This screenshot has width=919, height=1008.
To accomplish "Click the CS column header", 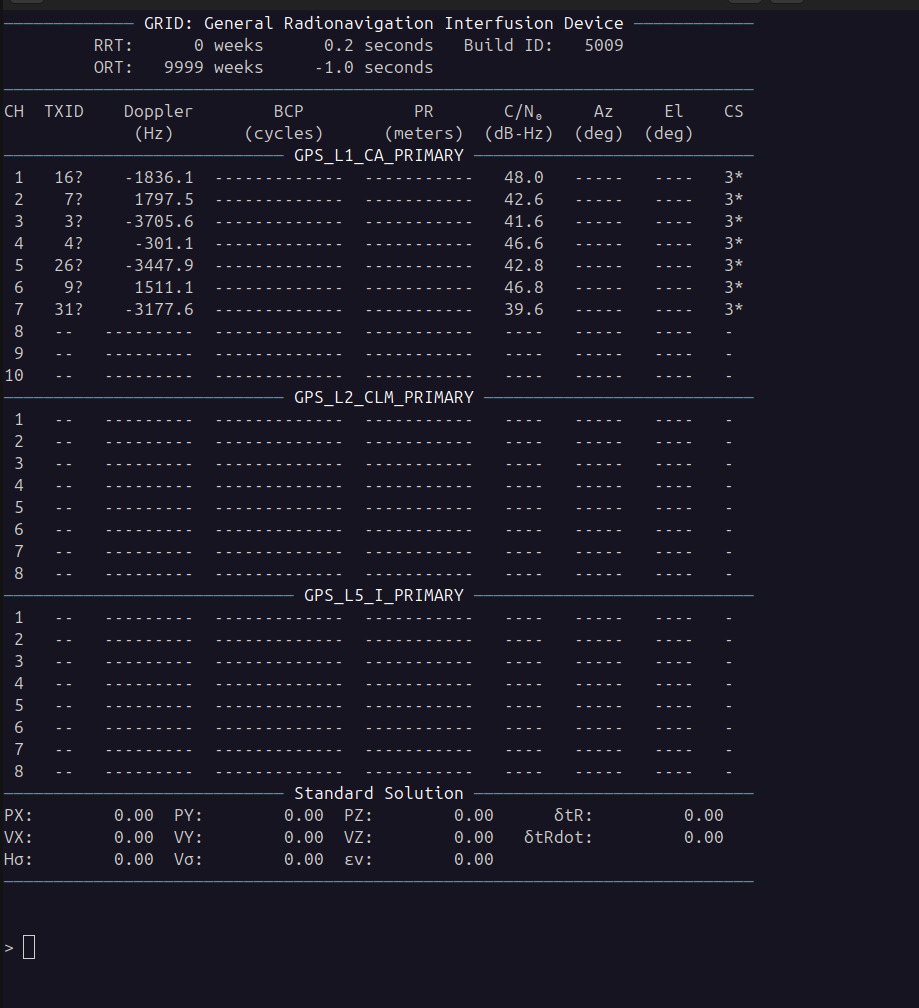I will coord(734,112).
